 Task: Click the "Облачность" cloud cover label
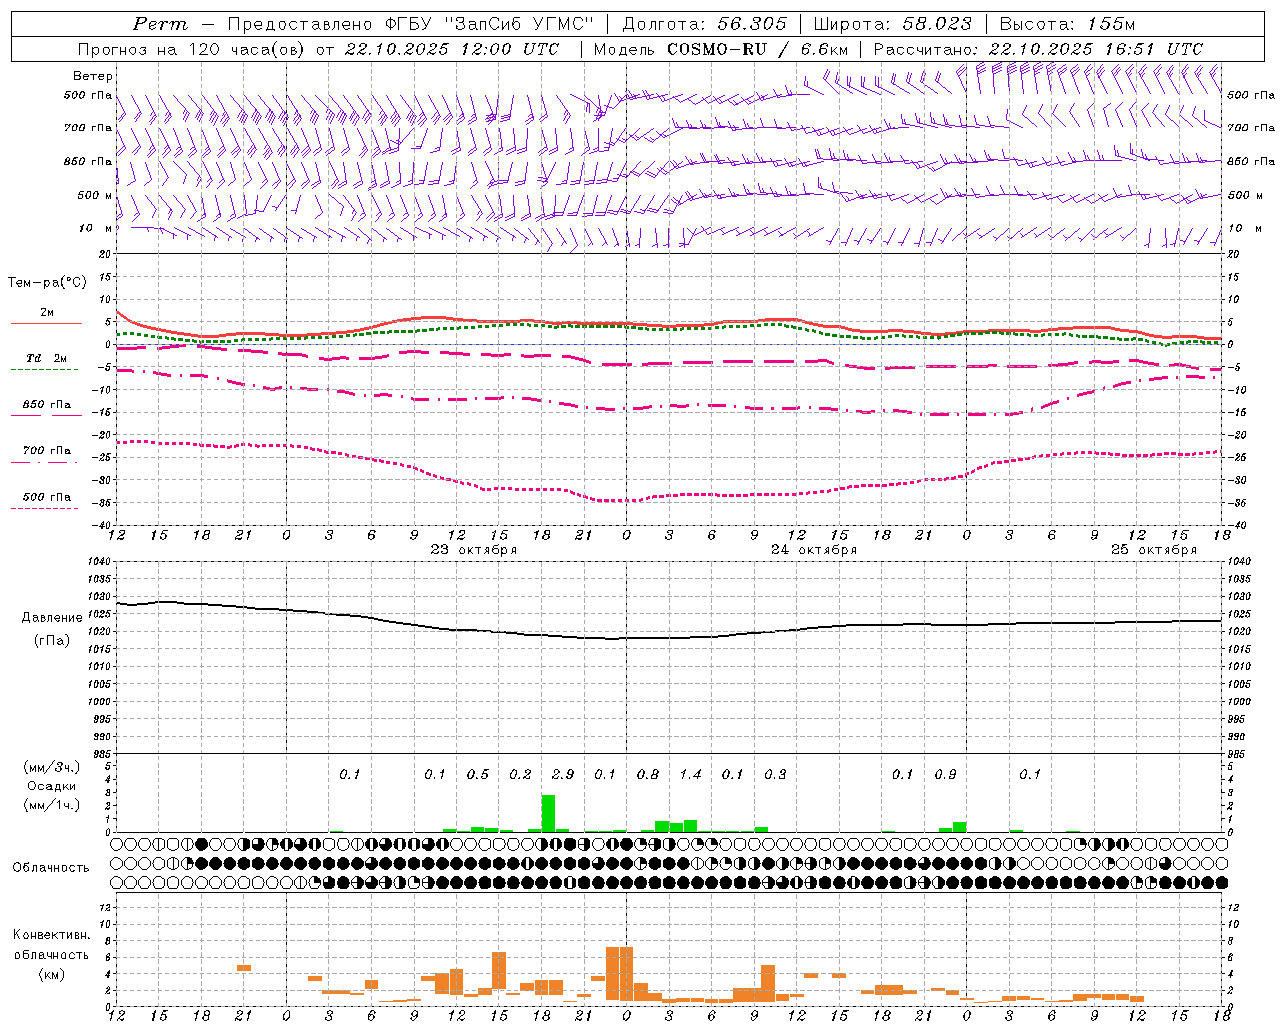pyautogui.click(x=51, y=868)
